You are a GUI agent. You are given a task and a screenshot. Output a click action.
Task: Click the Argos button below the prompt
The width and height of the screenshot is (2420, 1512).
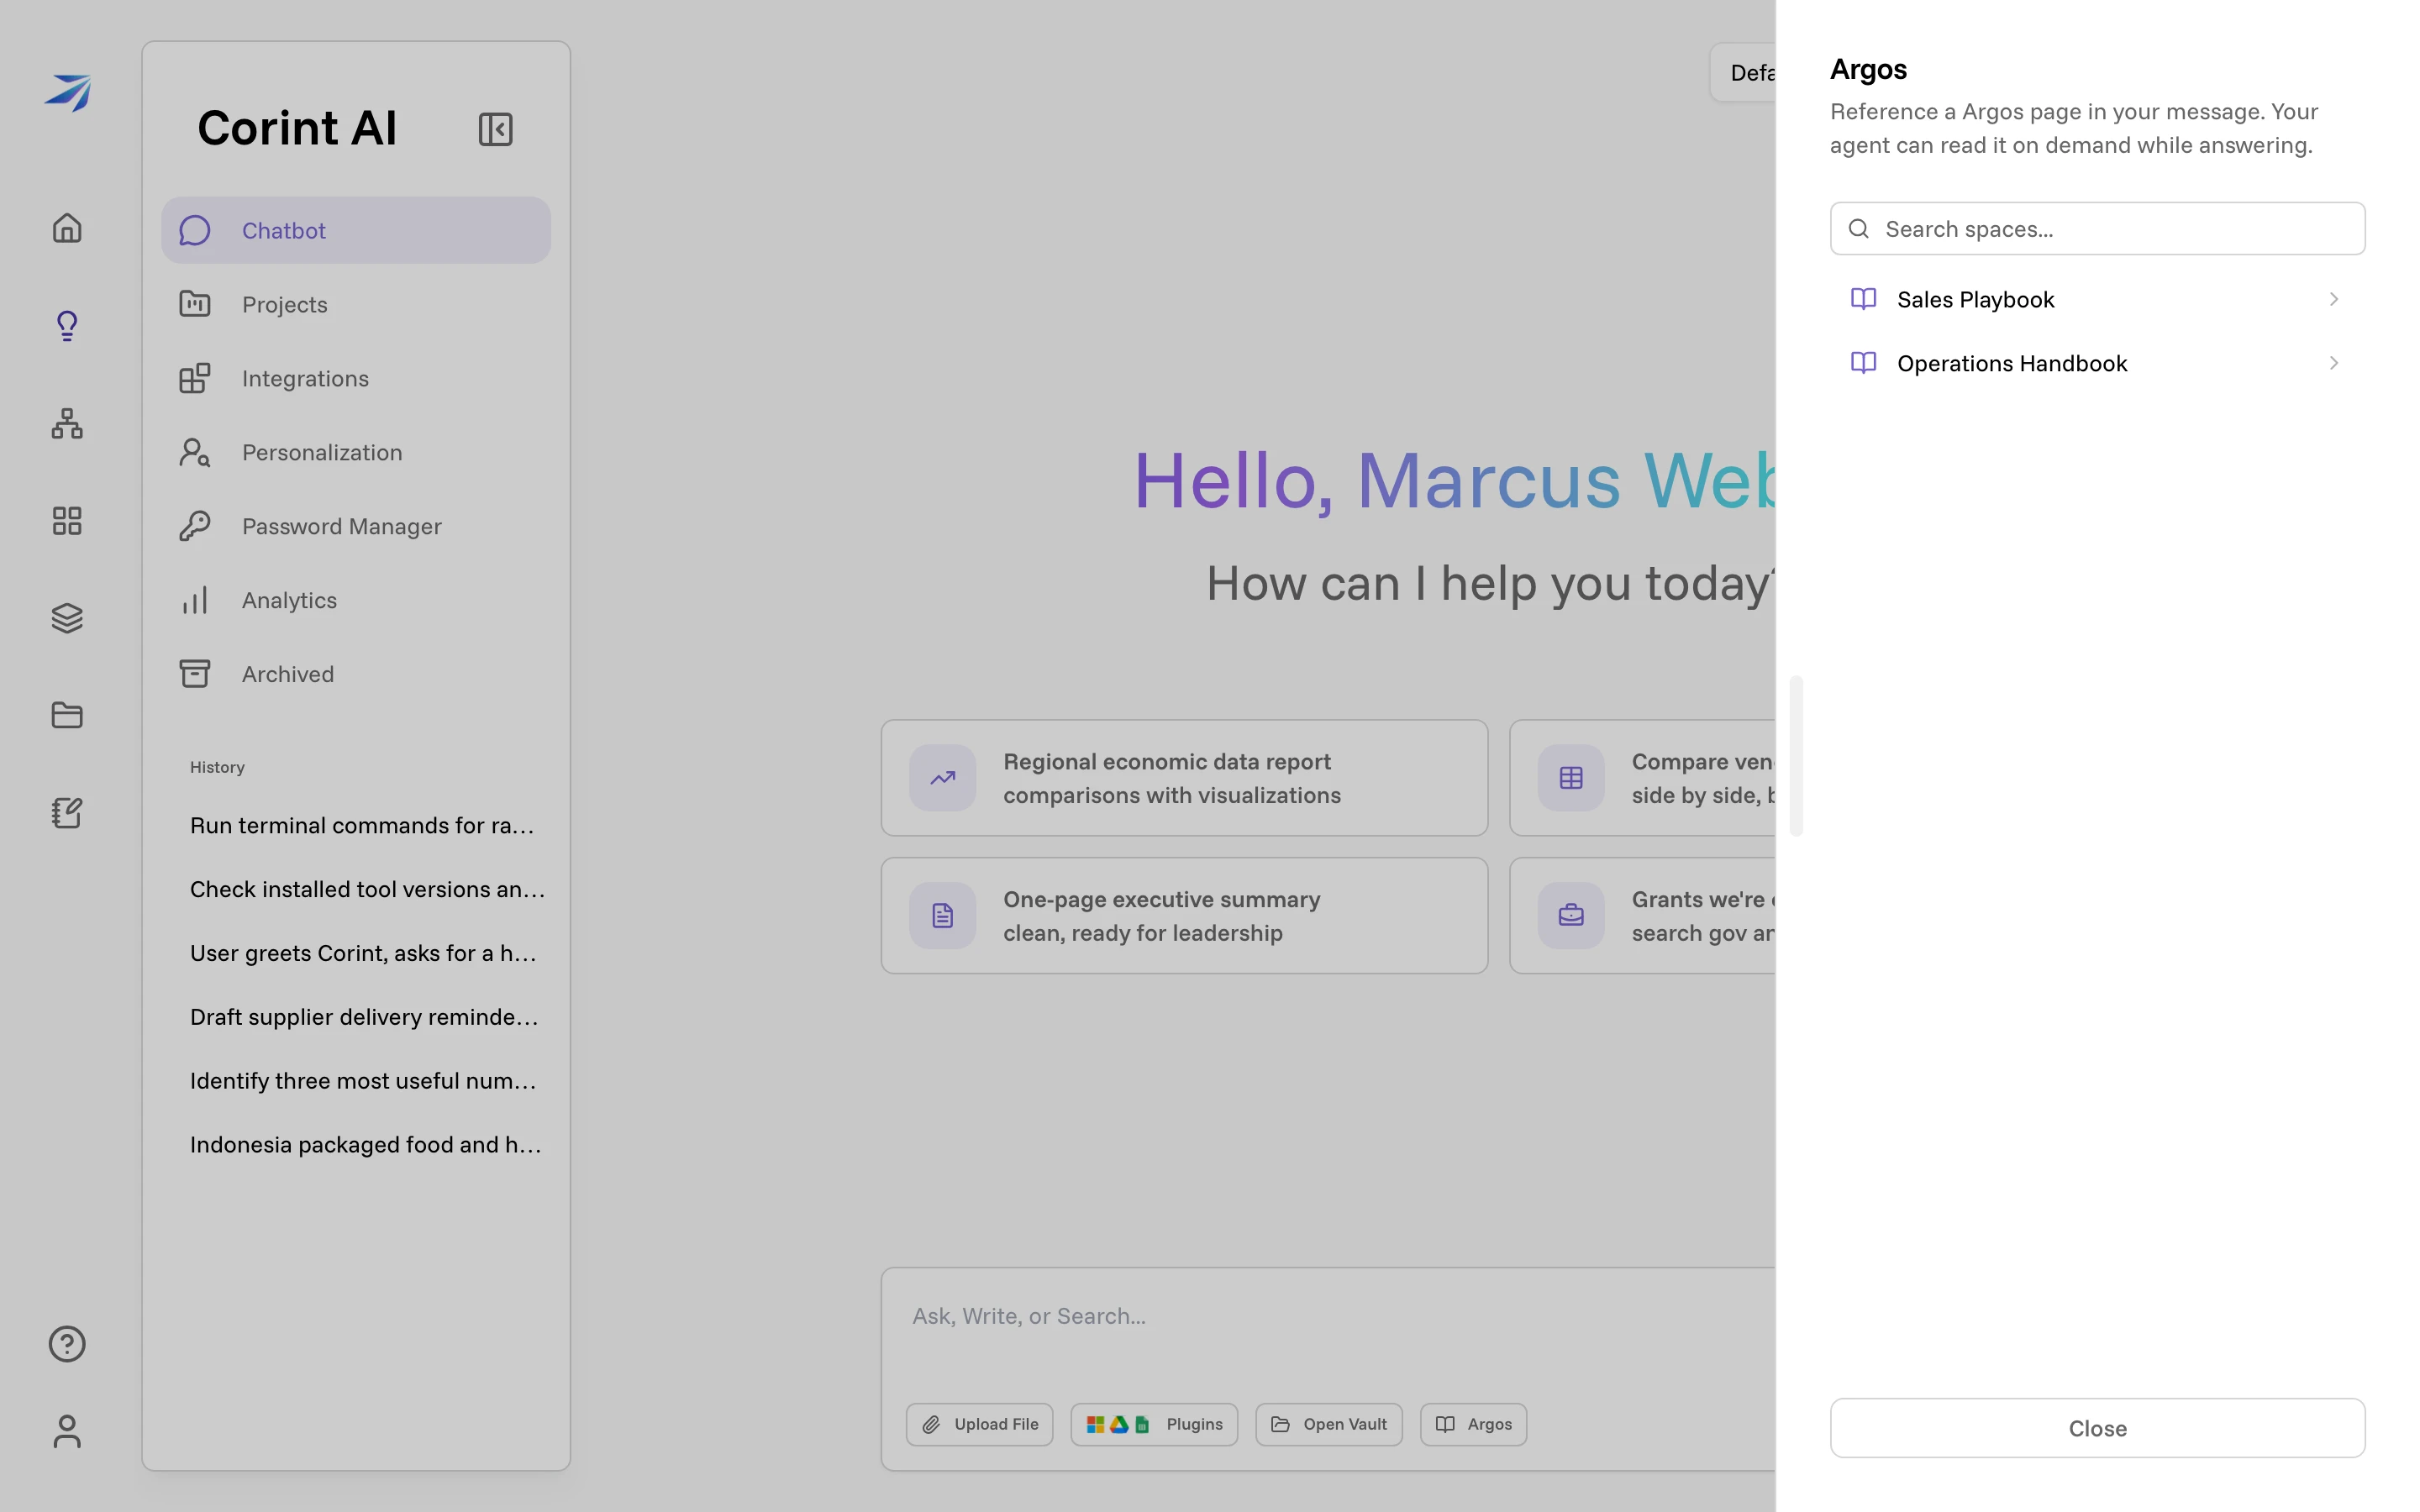point(1473,1424)
